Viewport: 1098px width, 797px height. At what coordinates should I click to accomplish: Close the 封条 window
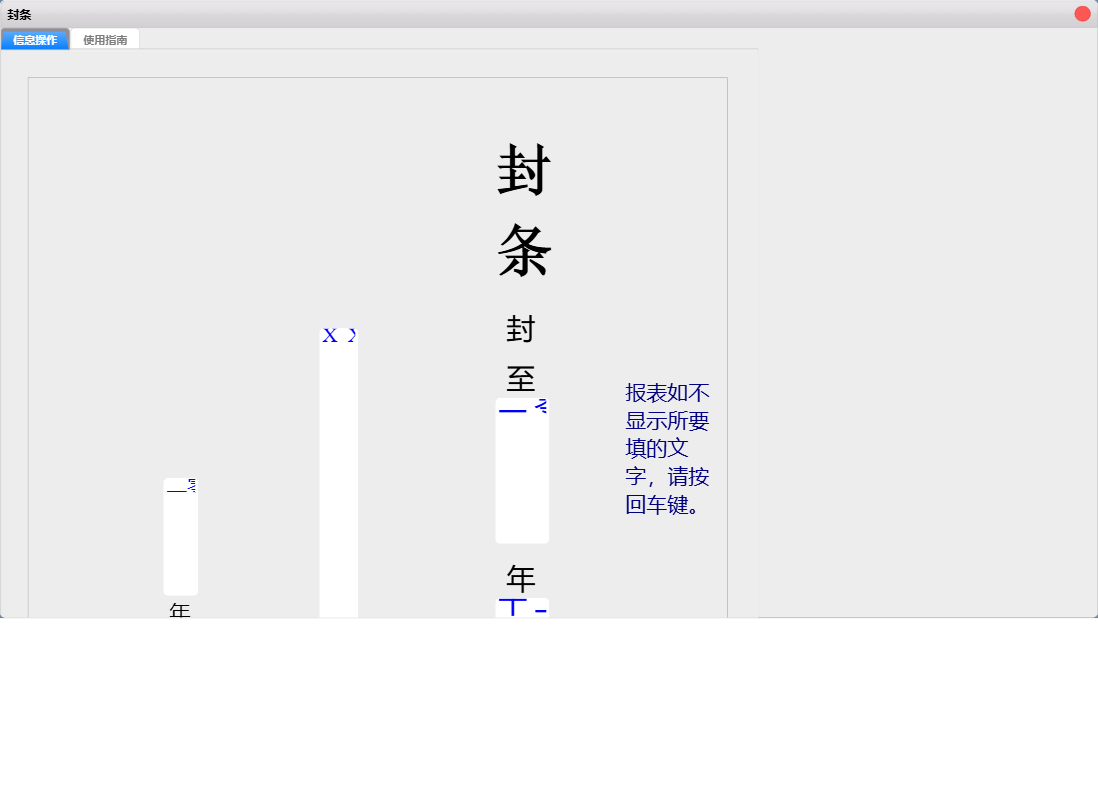pyautogui.click(x=1084, y=13)
